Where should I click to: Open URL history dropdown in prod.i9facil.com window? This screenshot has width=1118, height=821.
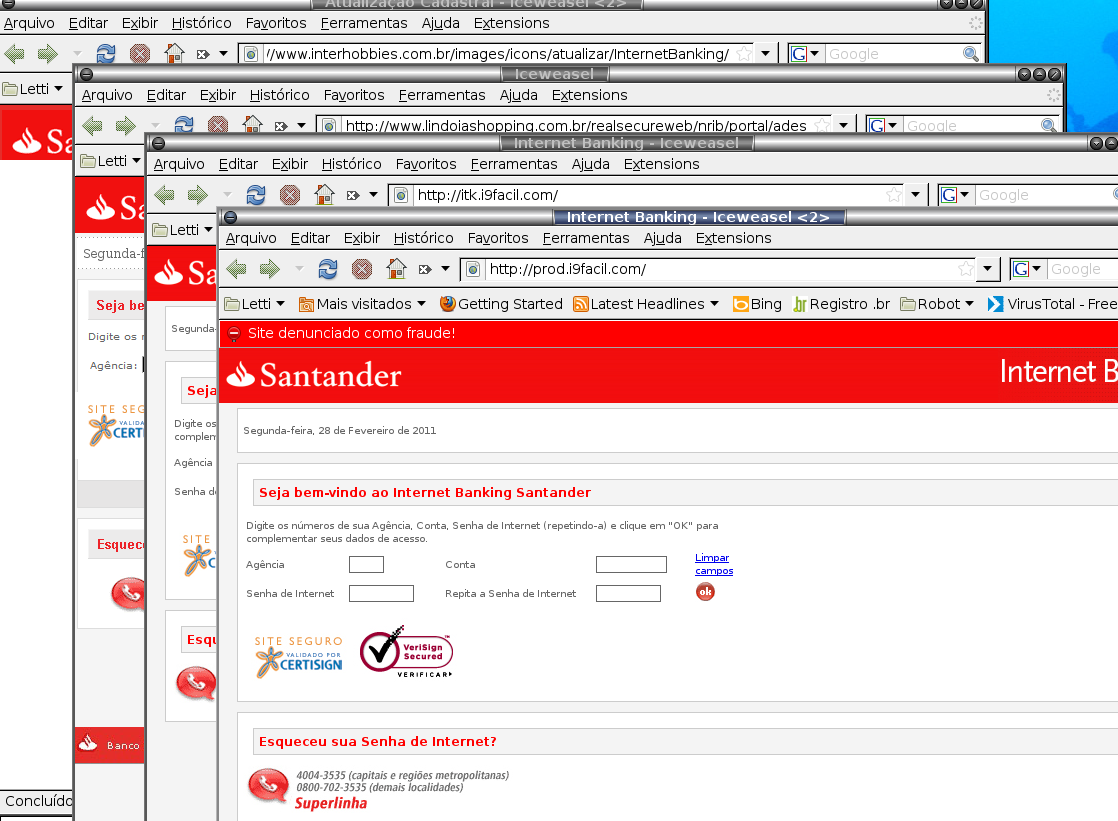988,269
